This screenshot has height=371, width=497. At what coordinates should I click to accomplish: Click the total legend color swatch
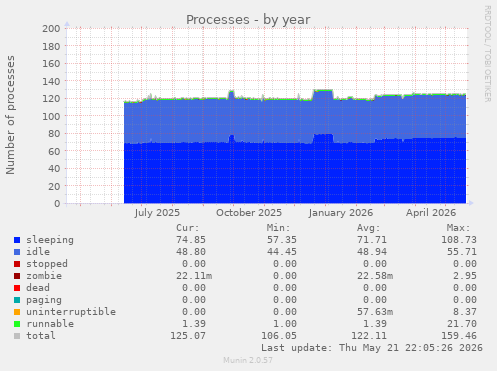click(17, 336)
